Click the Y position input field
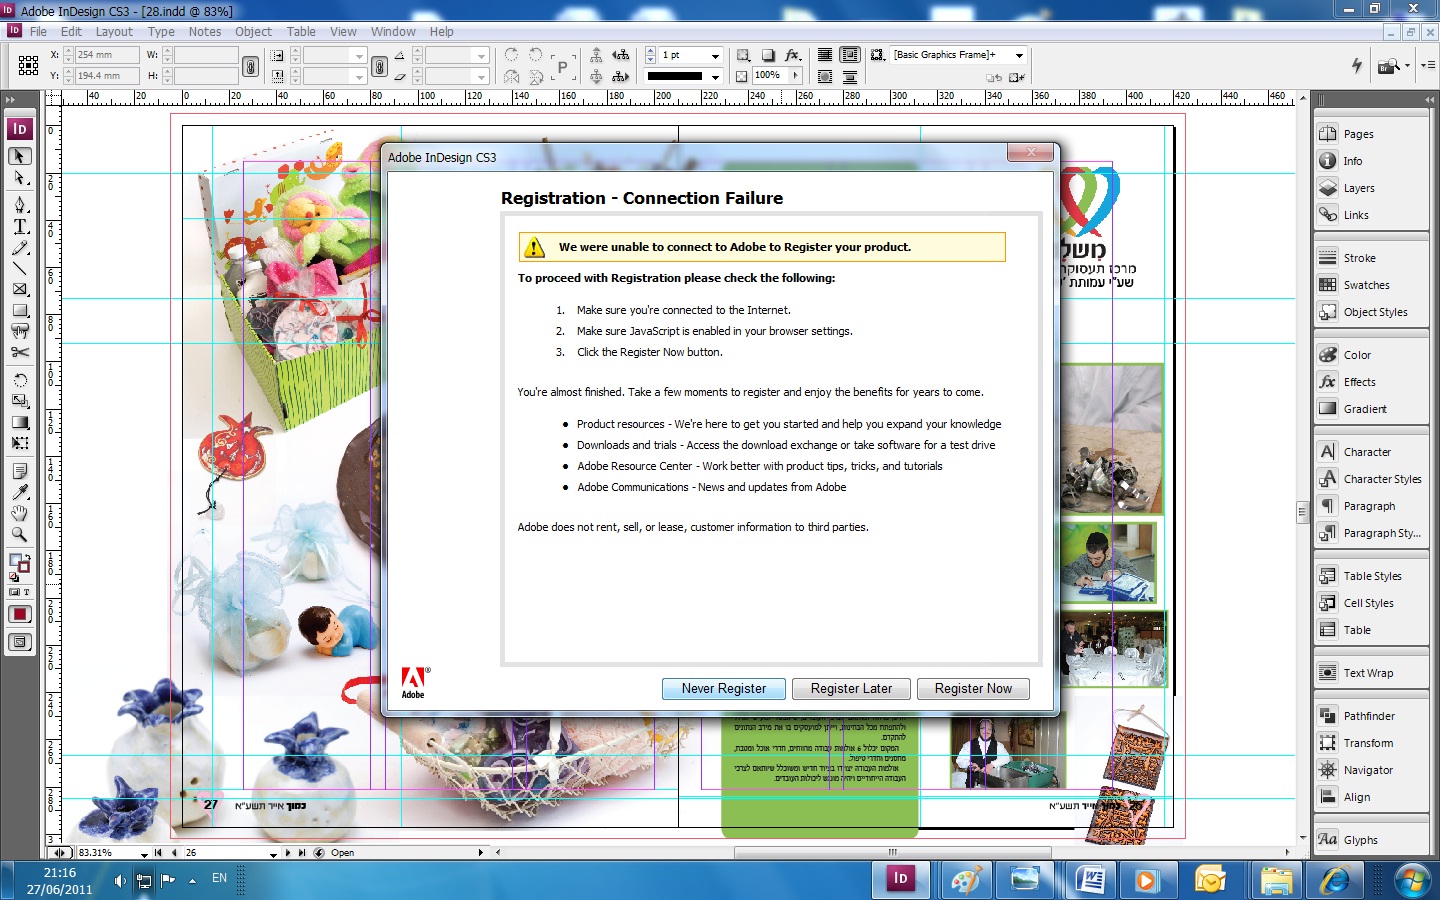The width and height of the screenshot is (1440, 900). [x=106, y=76]
